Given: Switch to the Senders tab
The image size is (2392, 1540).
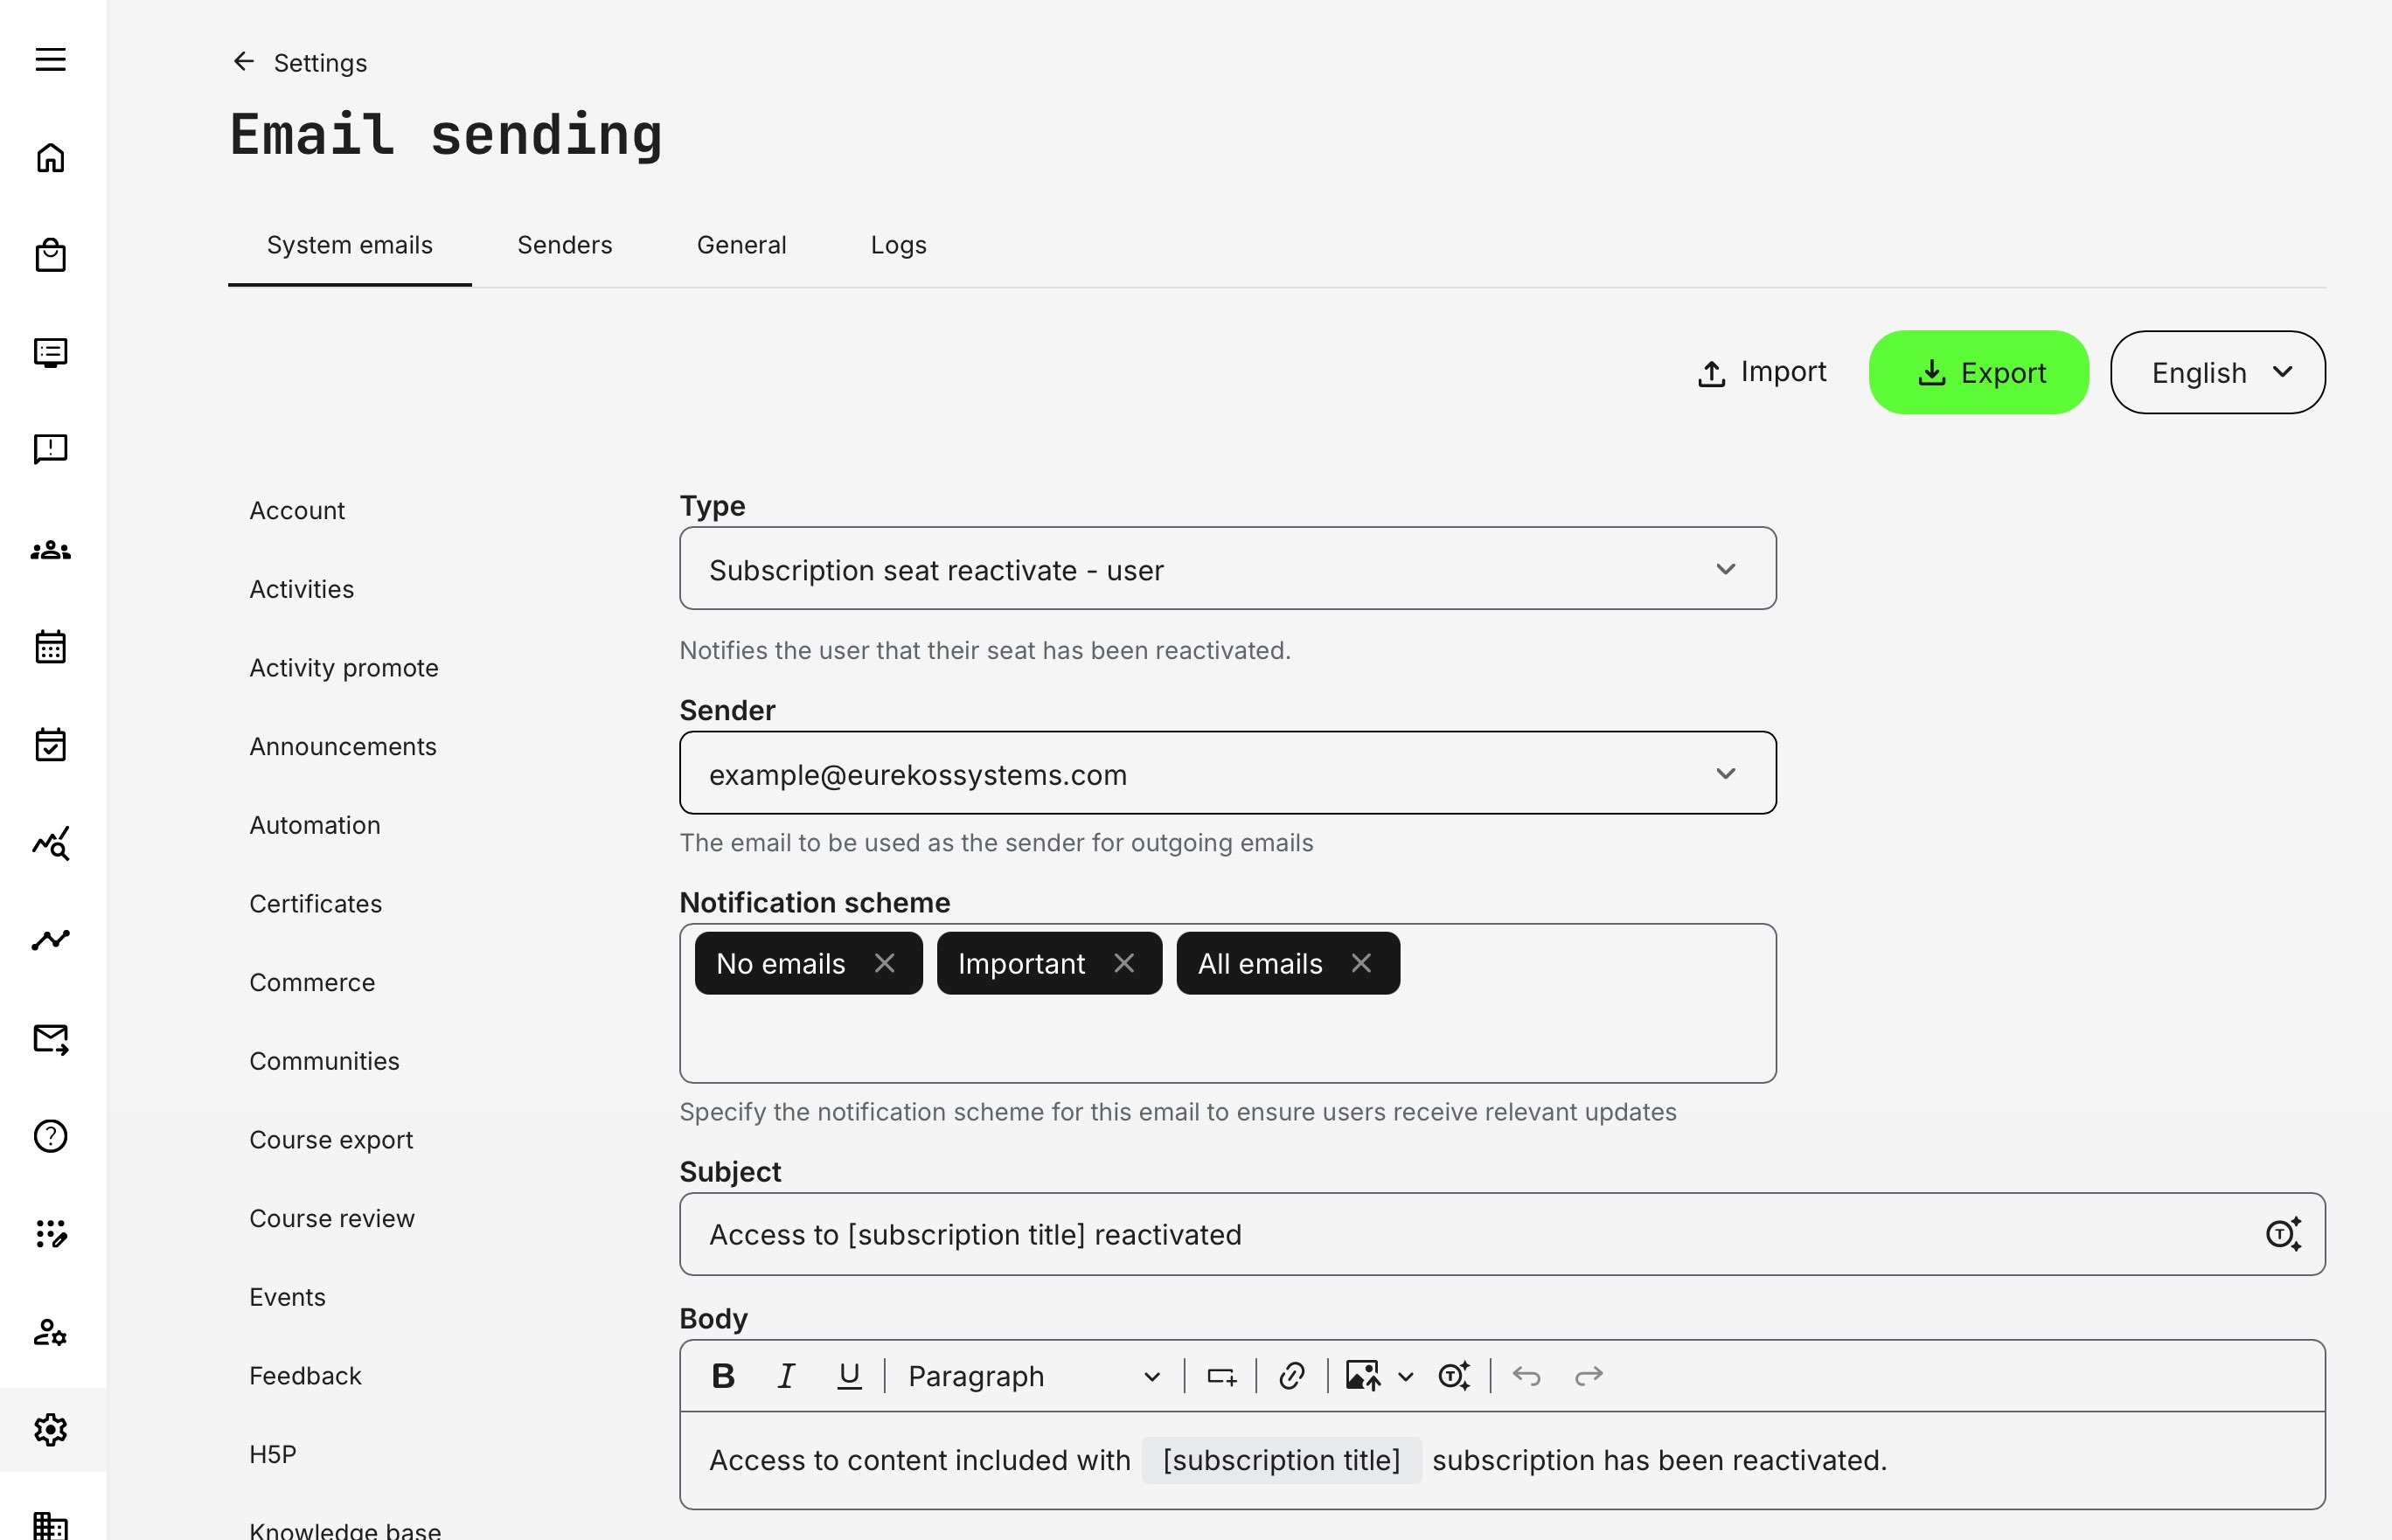Looking at the screenshot, I should point(564,245).
